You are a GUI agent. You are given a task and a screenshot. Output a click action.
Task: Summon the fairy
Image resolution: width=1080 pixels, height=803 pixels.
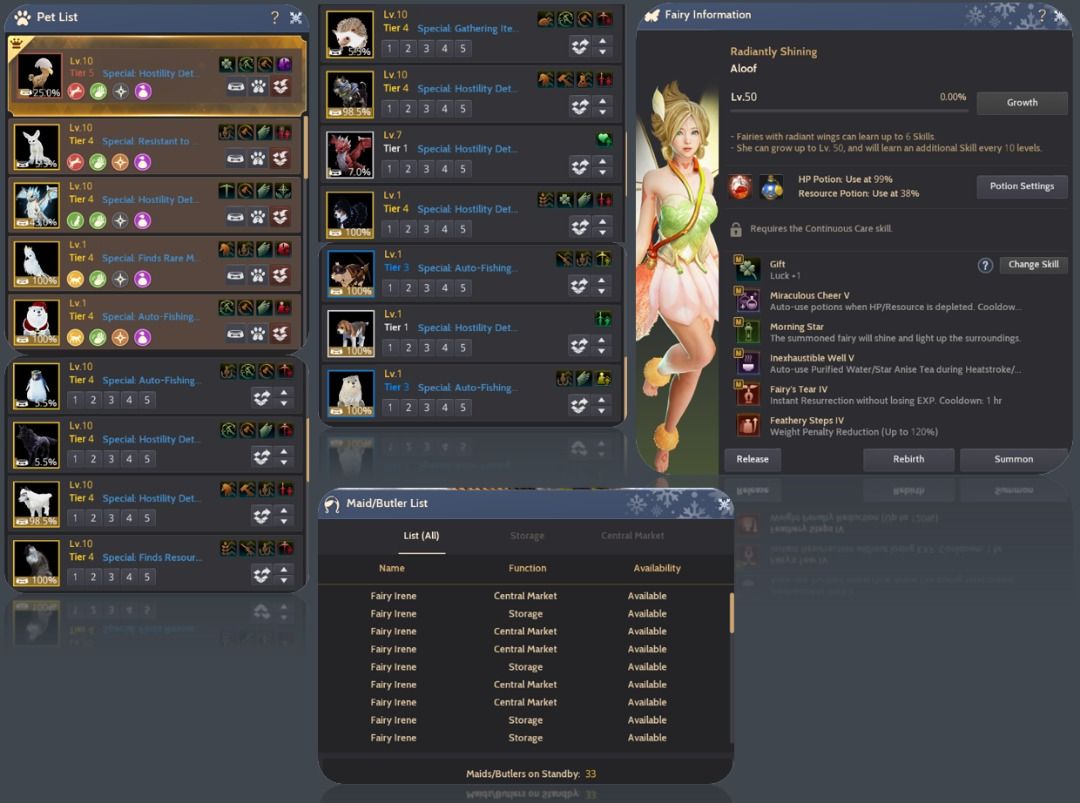coord(1013,459)
